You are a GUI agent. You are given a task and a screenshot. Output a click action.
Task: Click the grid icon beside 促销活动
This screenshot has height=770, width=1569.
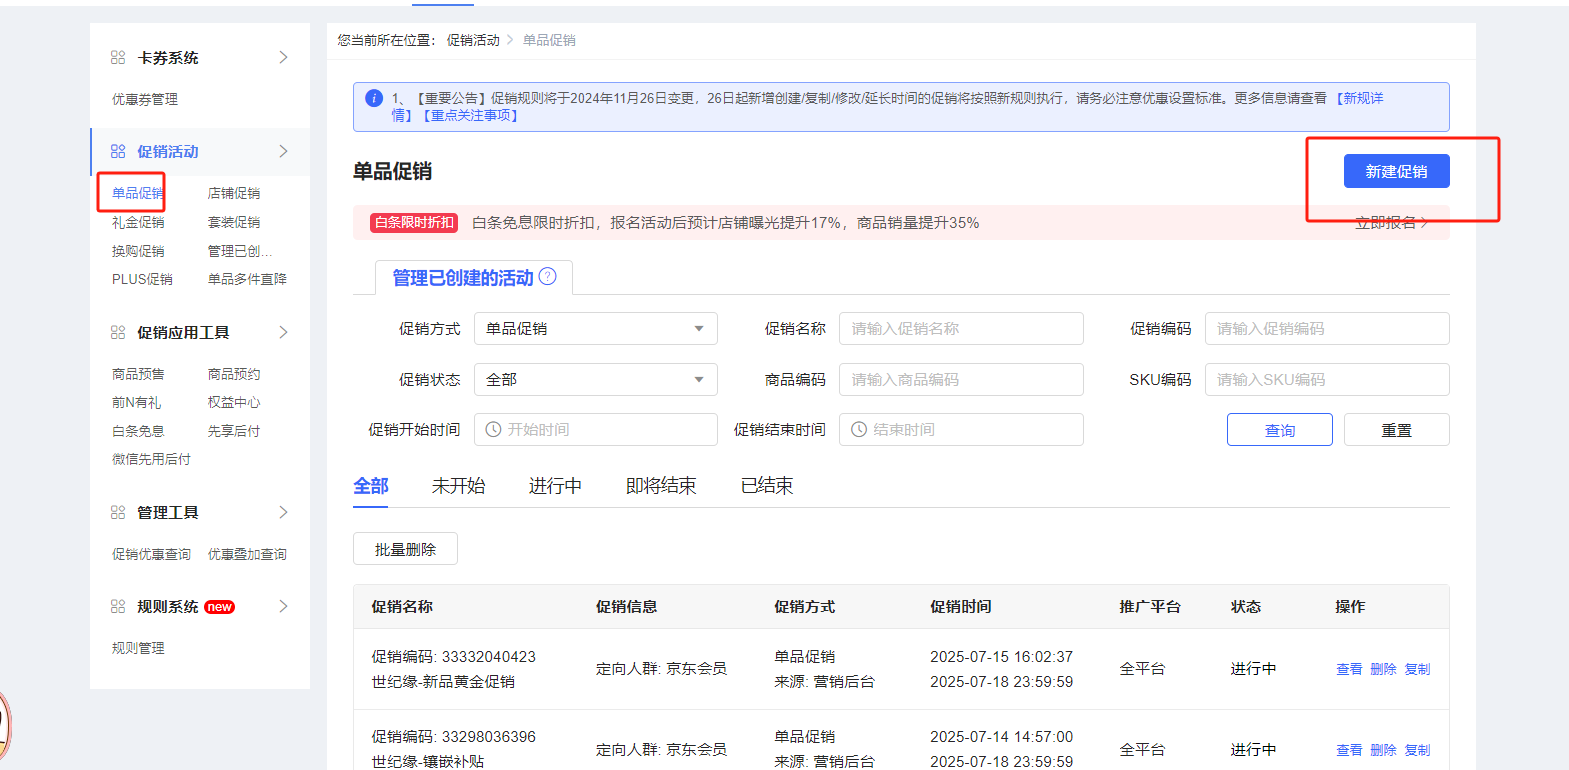coord(118,152)
